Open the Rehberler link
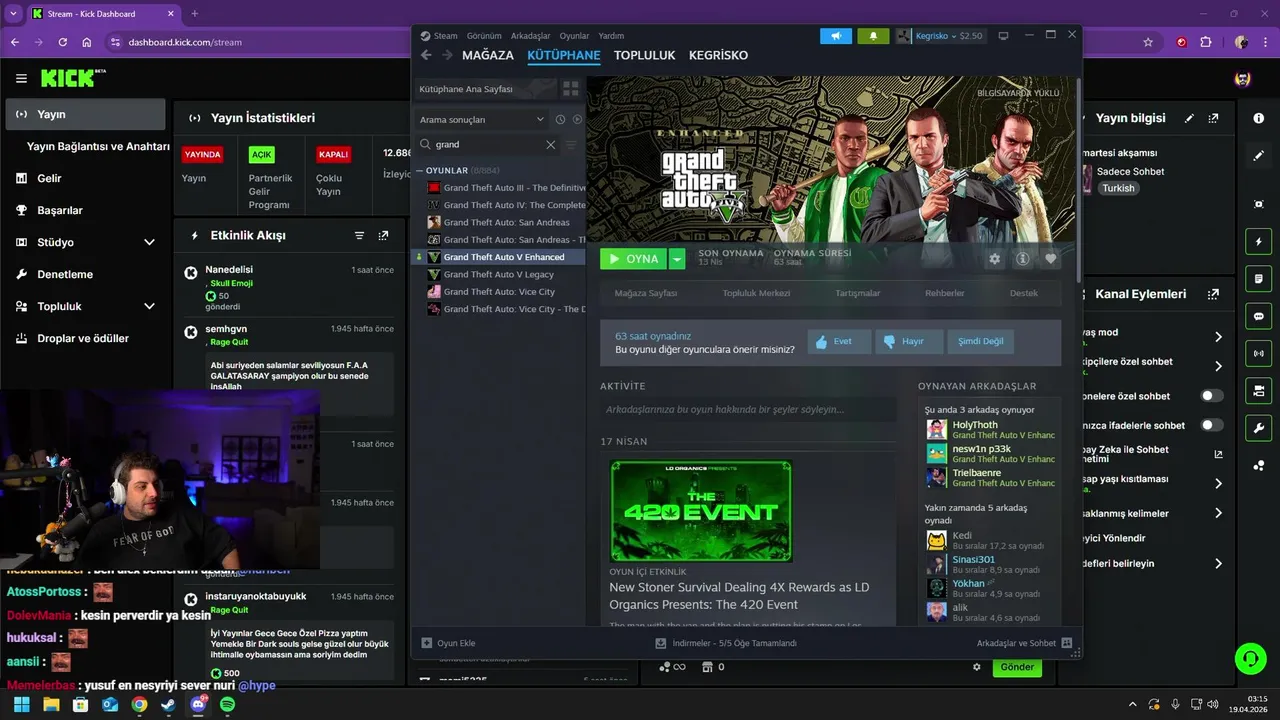The width and height of the screenshot is (1280, 720). pyautogui.click(x=945, y=293)
